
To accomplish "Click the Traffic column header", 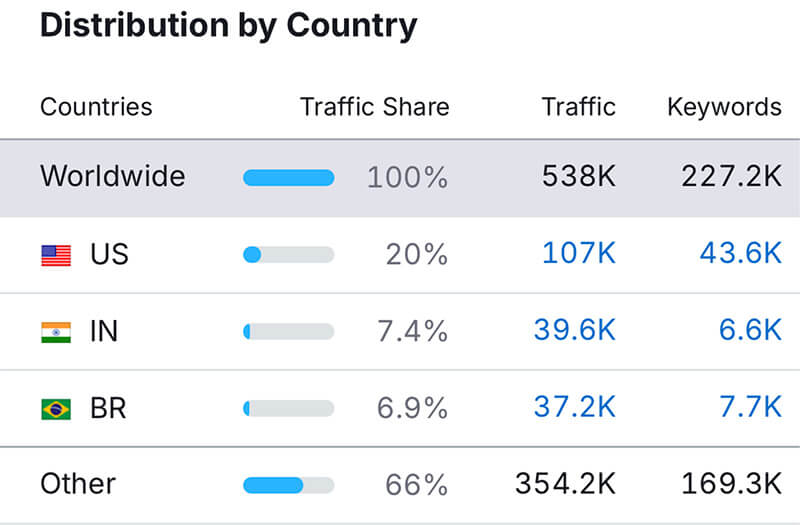I will (578, 107).
